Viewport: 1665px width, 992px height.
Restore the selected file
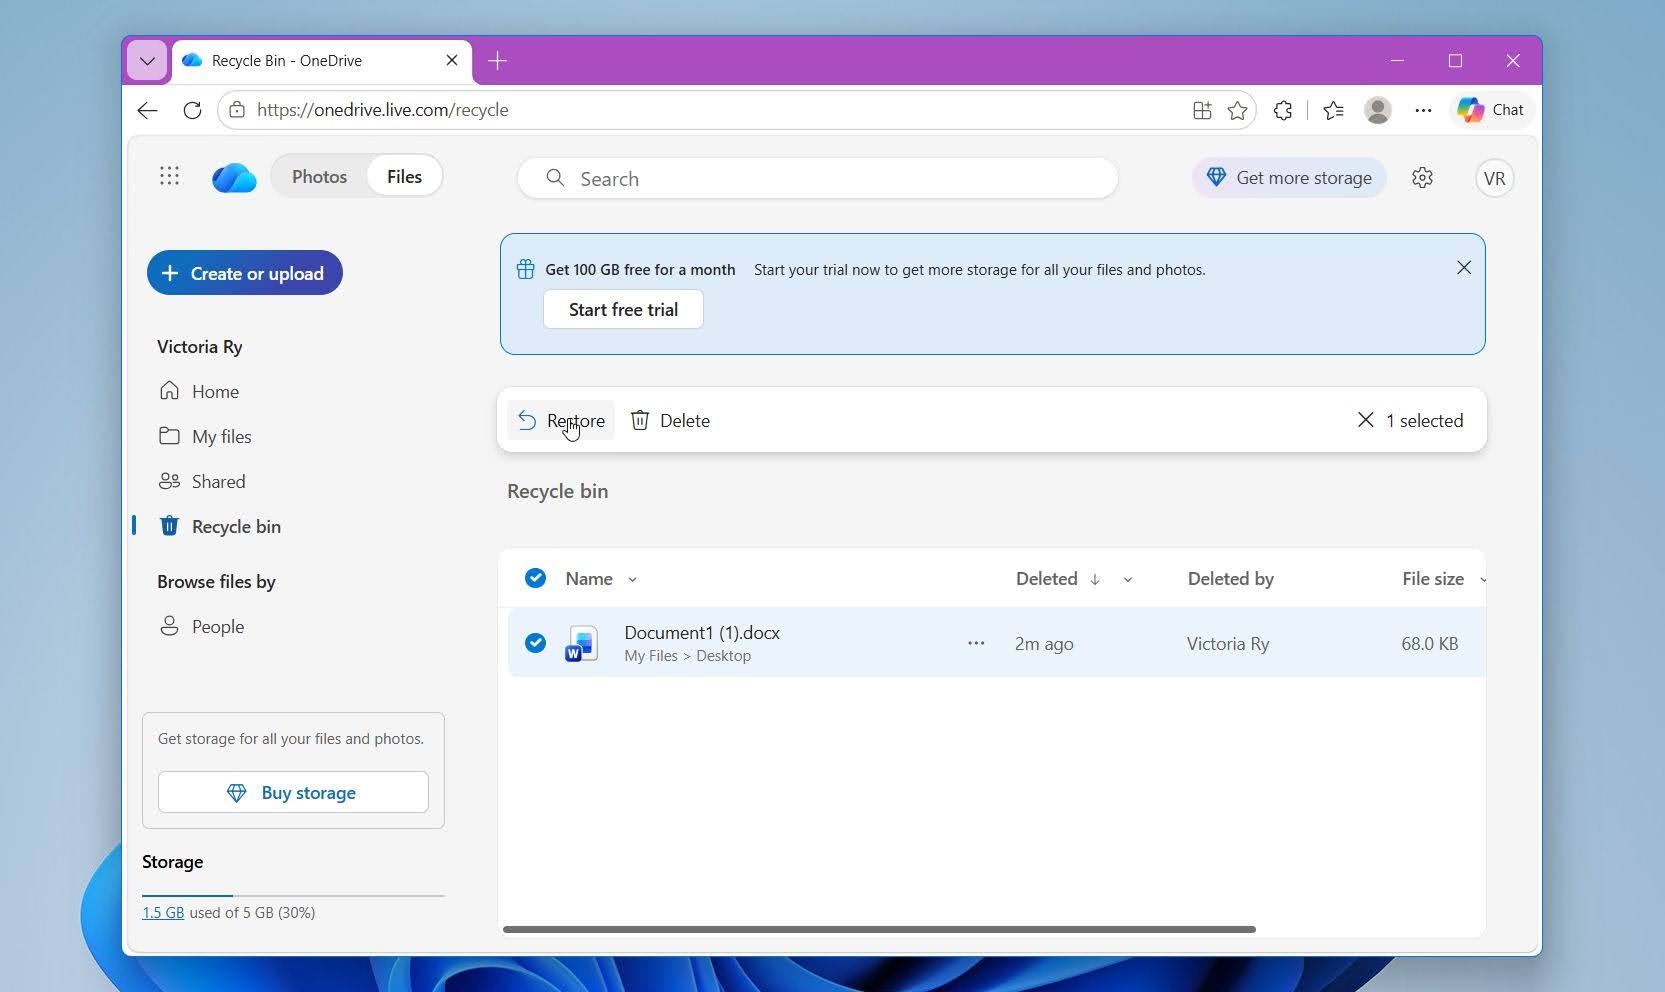click(561, 420)
